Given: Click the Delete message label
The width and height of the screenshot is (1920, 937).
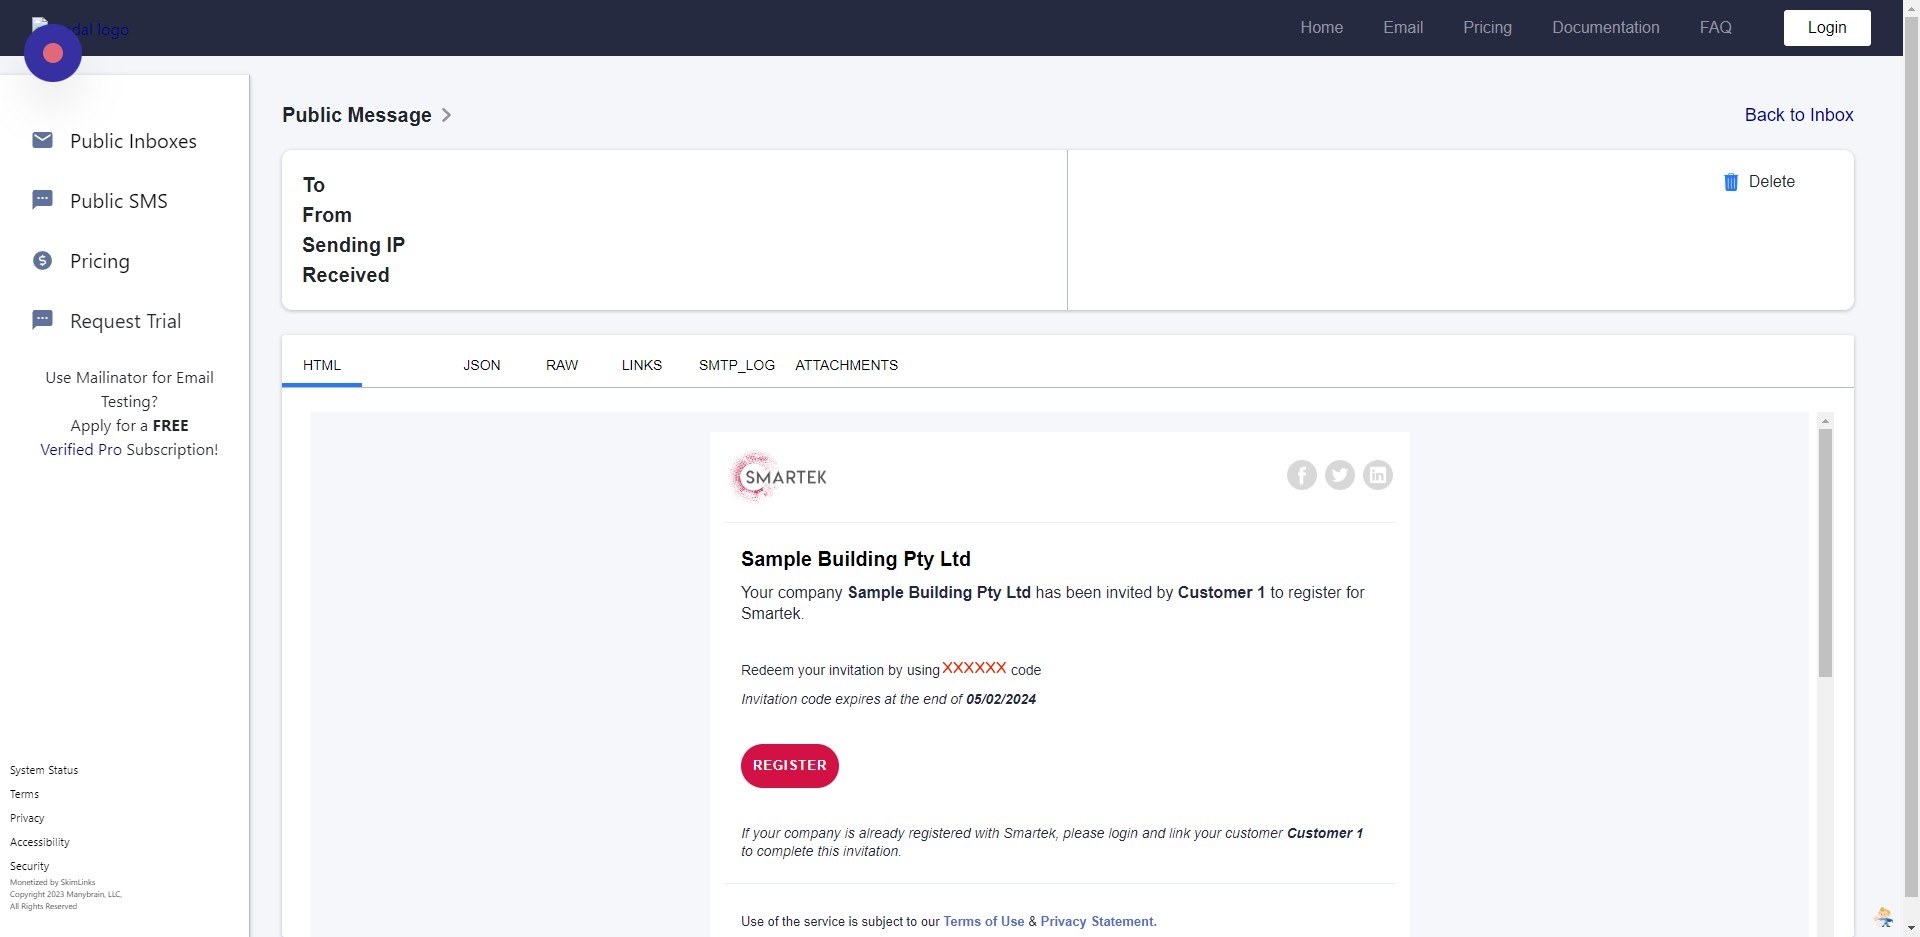Looking at the screenshot, I should coord(1772,182).
